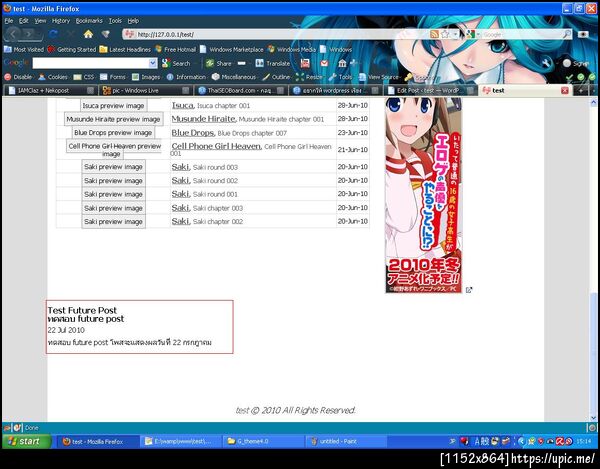Open the Musunde Hiraite title link
This screenshot has width=600, height=469.
203,119
